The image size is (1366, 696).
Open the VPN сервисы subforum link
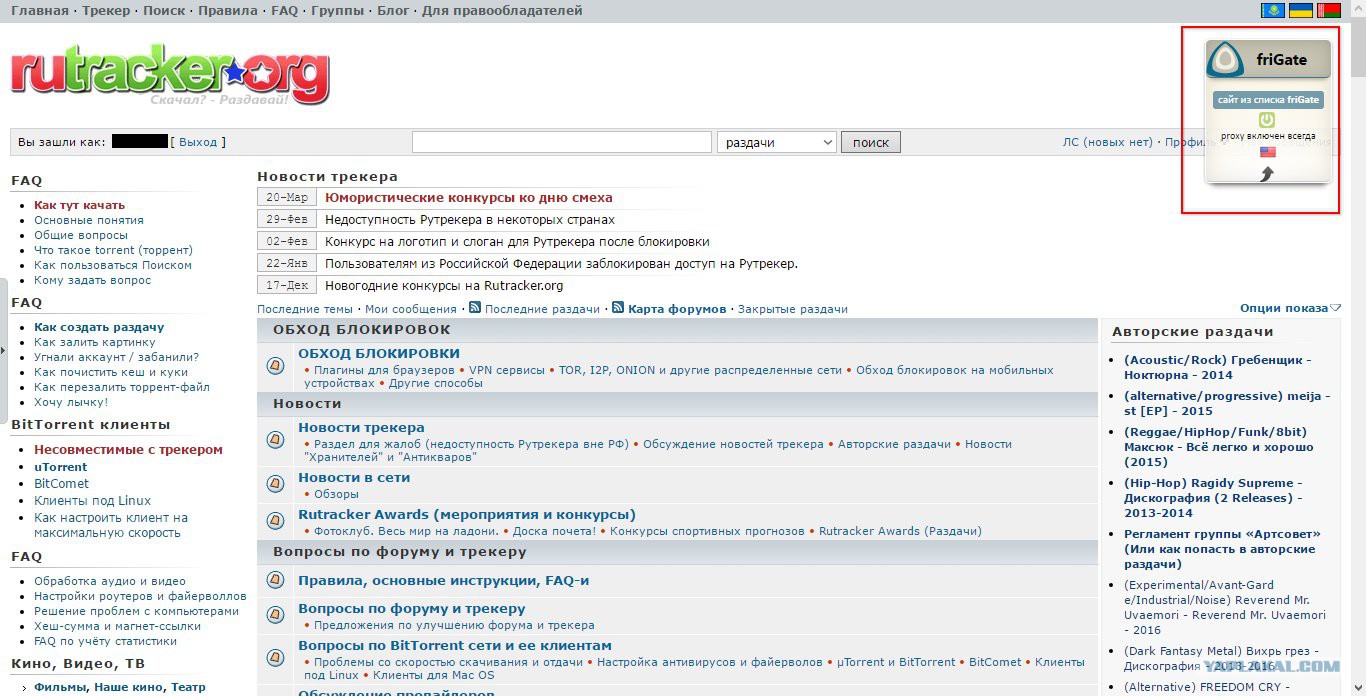(508, 370)
